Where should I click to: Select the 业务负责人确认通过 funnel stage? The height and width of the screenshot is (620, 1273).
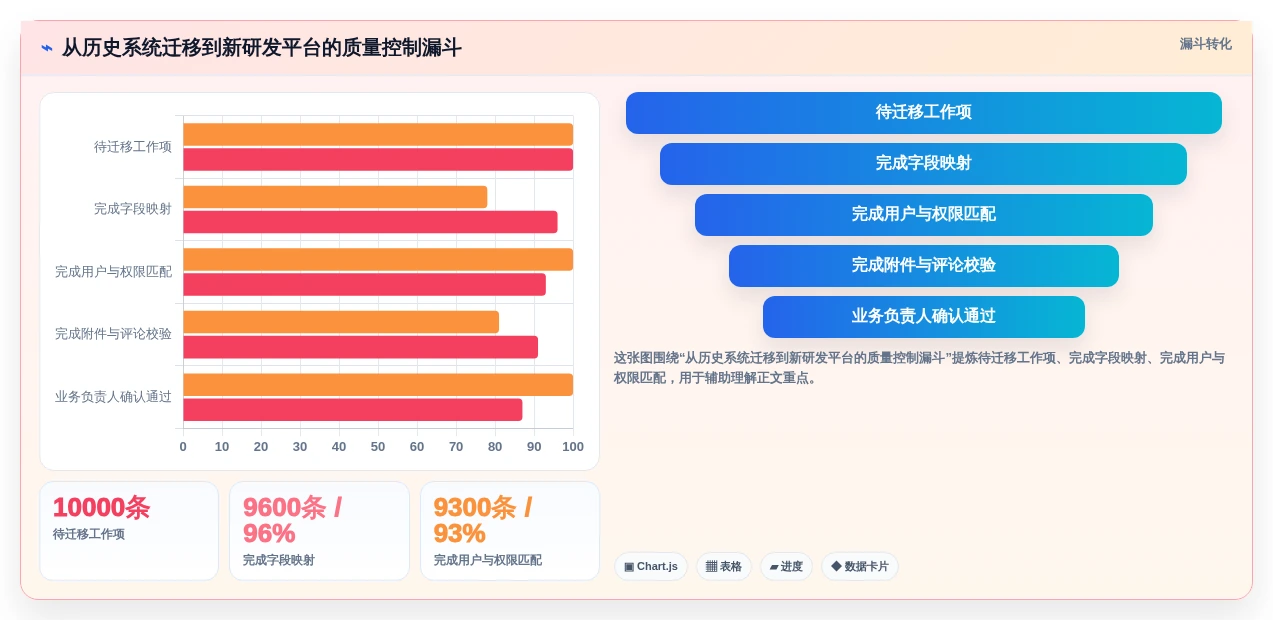(x=924, y=317)
